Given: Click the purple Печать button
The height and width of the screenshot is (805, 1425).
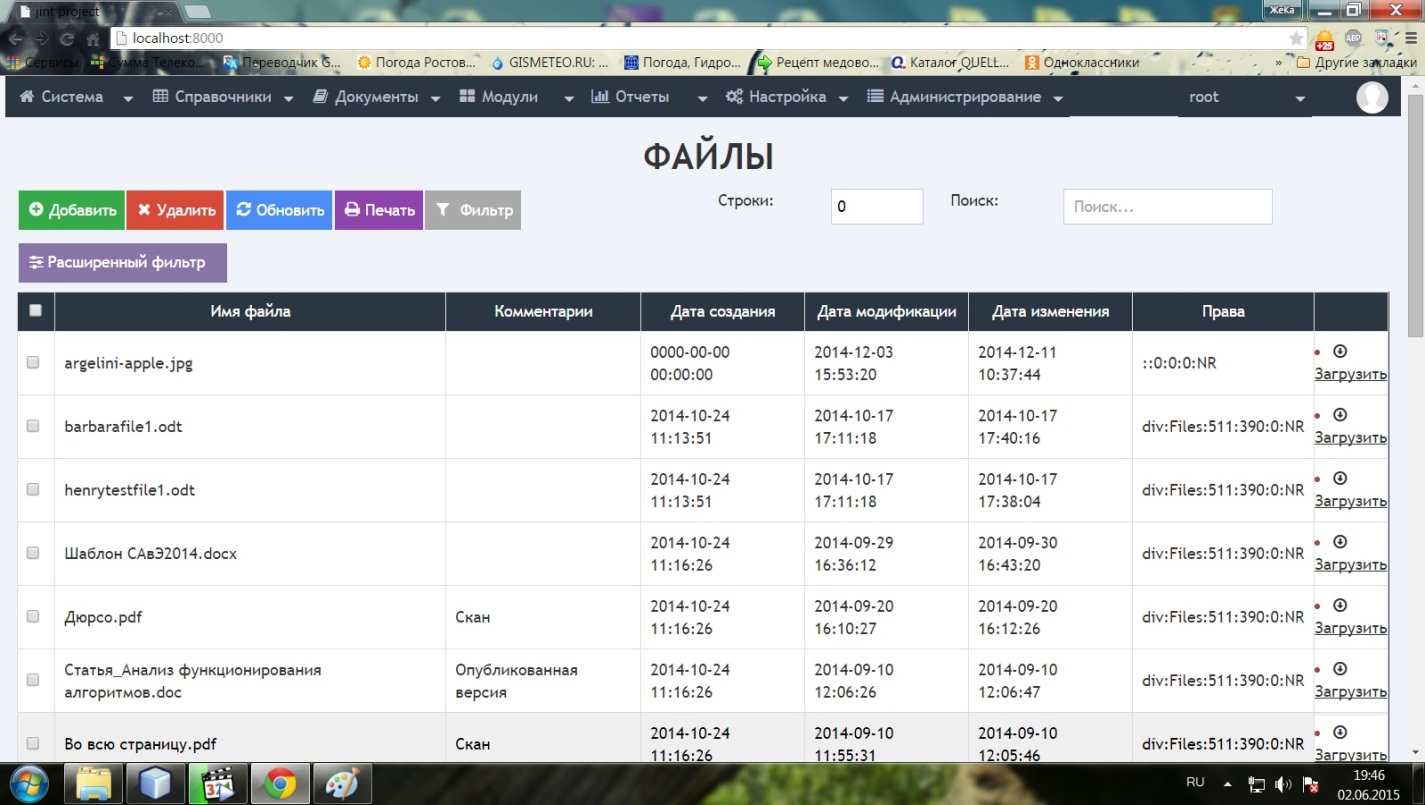Looking at the screenshot, I should 379,210.
